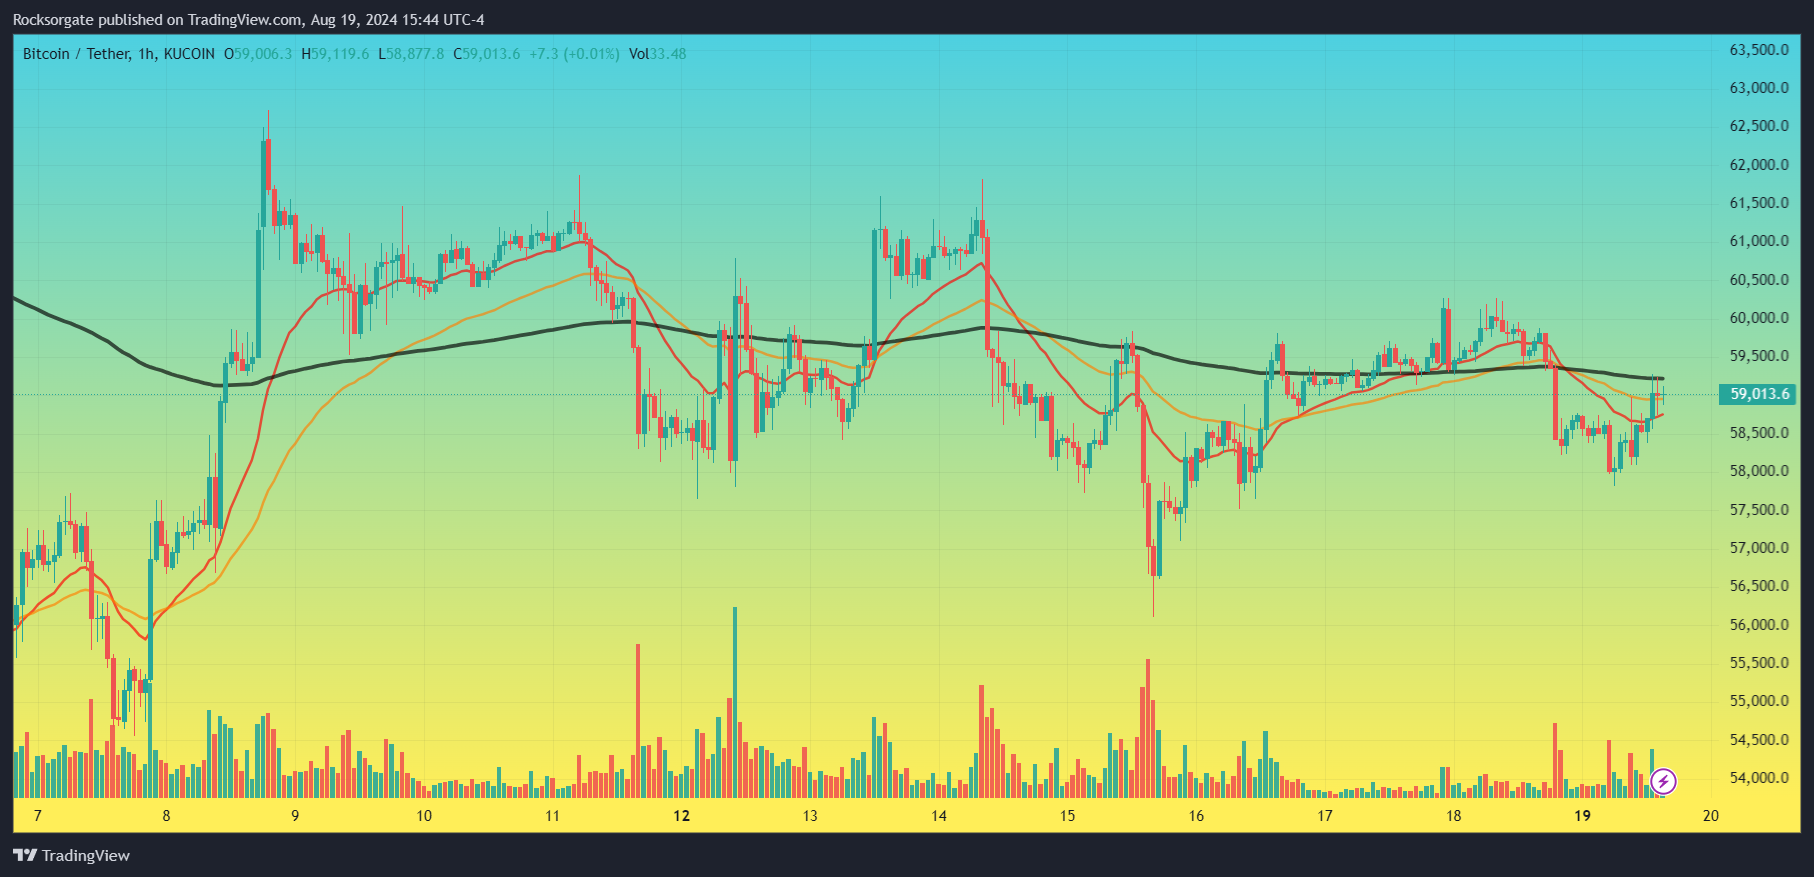Click date label 15 on time axis
1814x877 pixels.
pos(1068,816)
